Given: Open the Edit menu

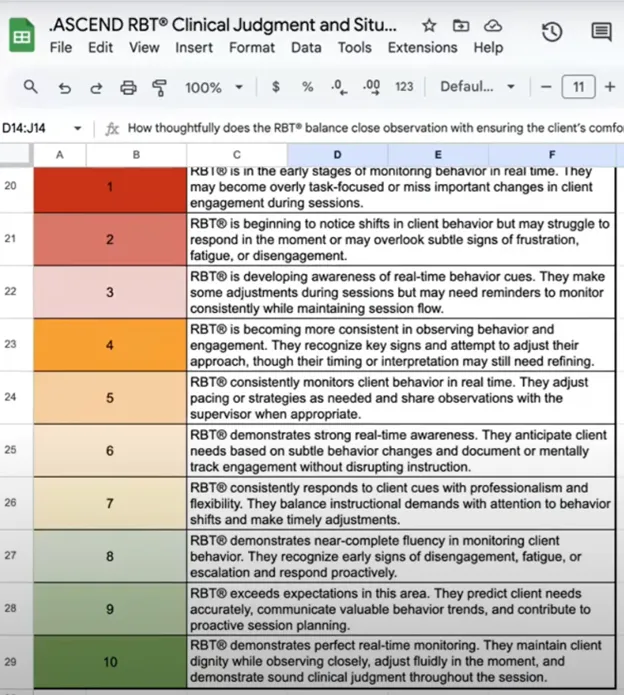Looking at the screenshot, I should (100, 47).
